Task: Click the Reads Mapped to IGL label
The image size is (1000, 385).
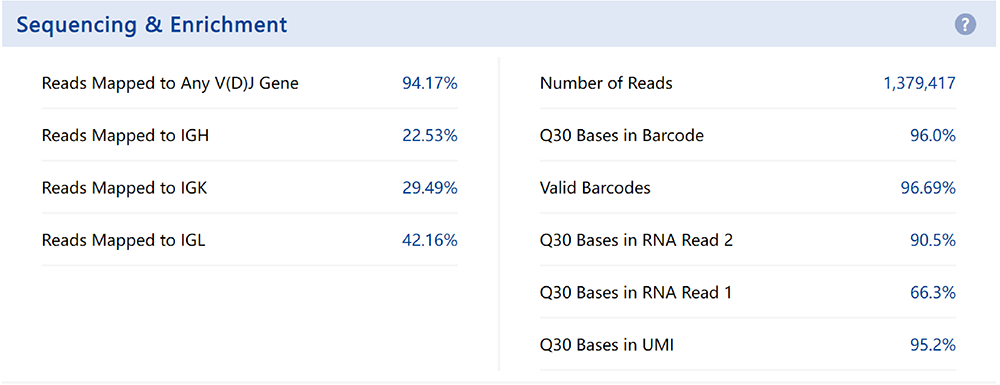Action: point(124,240)
